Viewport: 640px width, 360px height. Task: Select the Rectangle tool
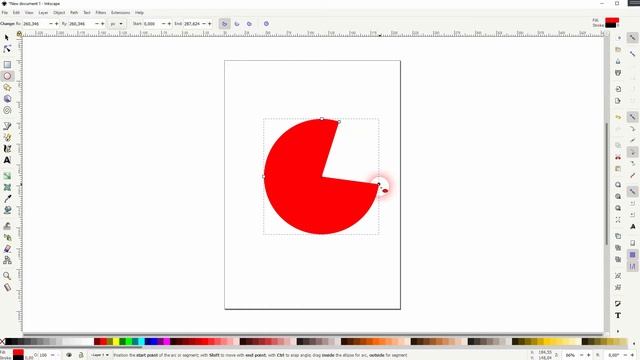click(7, 64)
